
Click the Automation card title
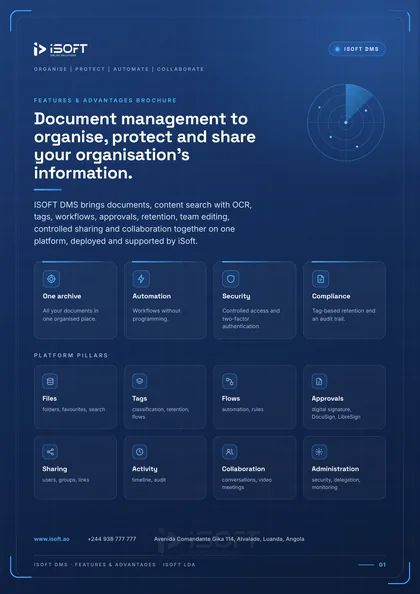tap(151, 296)
